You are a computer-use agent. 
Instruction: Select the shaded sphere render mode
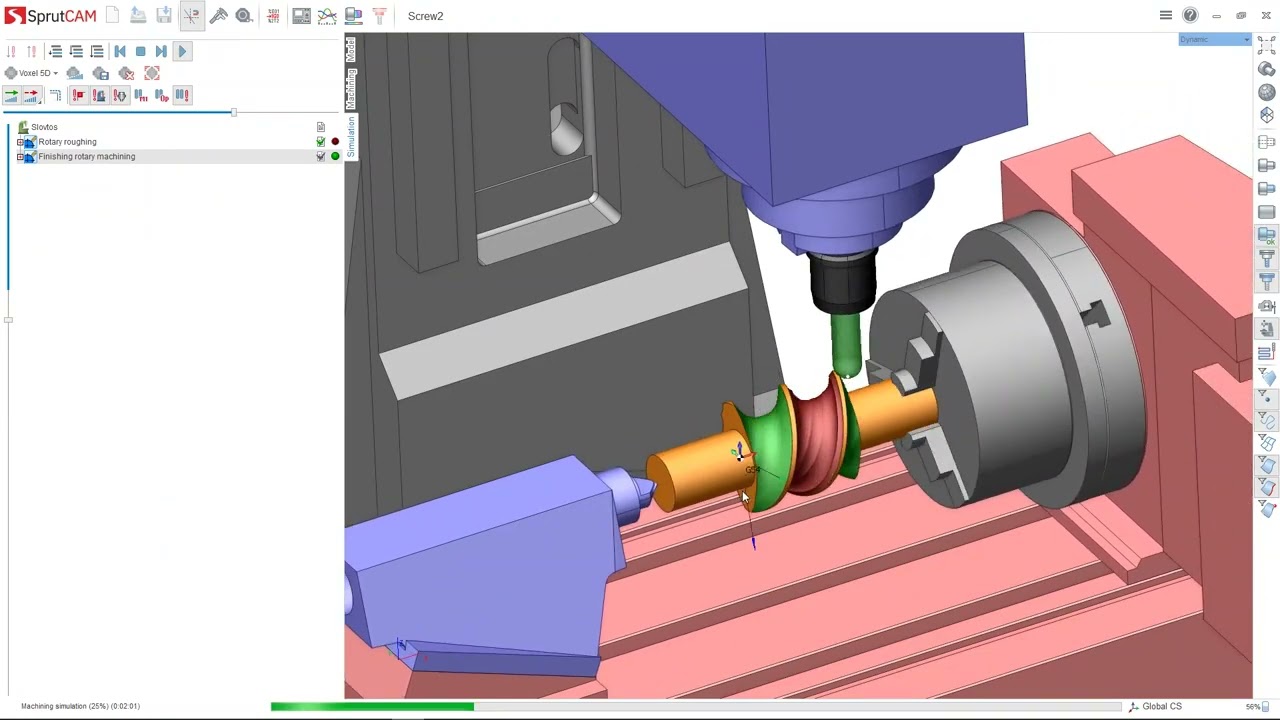[x=1267, y=92]
